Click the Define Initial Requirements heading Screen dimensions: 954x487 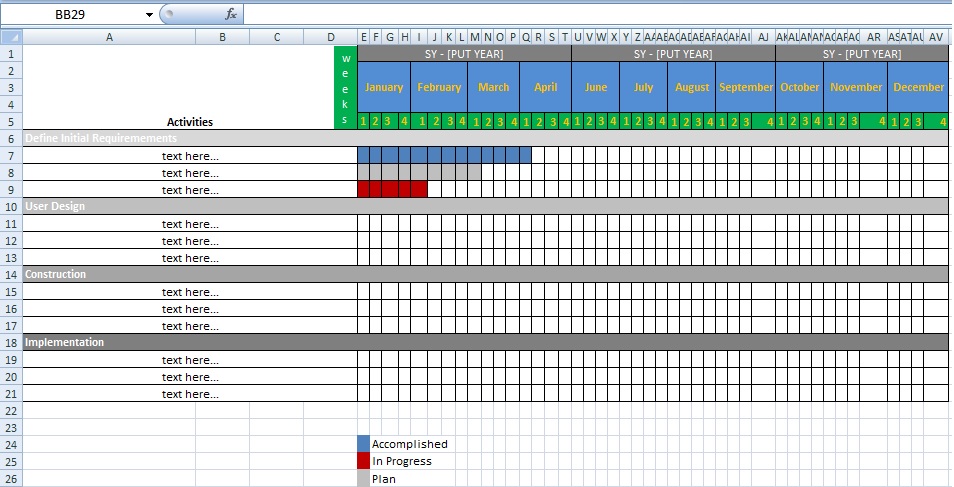click(x=100, y=138)
